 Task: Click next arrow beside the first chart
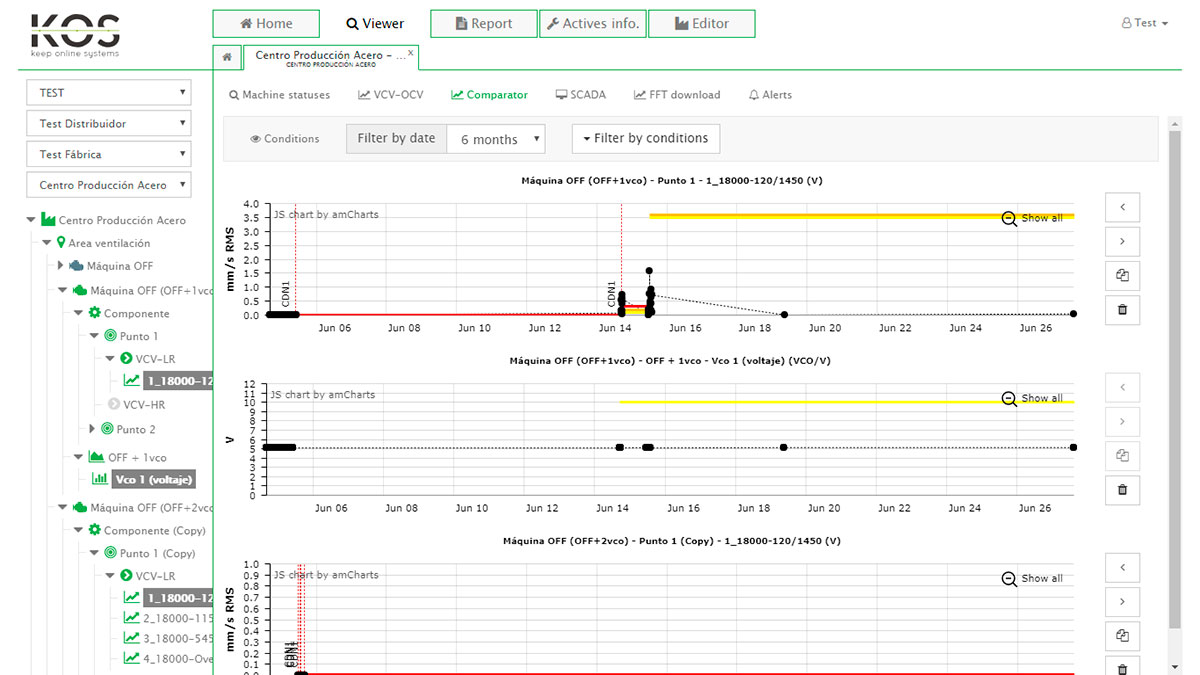(1122, 242)
